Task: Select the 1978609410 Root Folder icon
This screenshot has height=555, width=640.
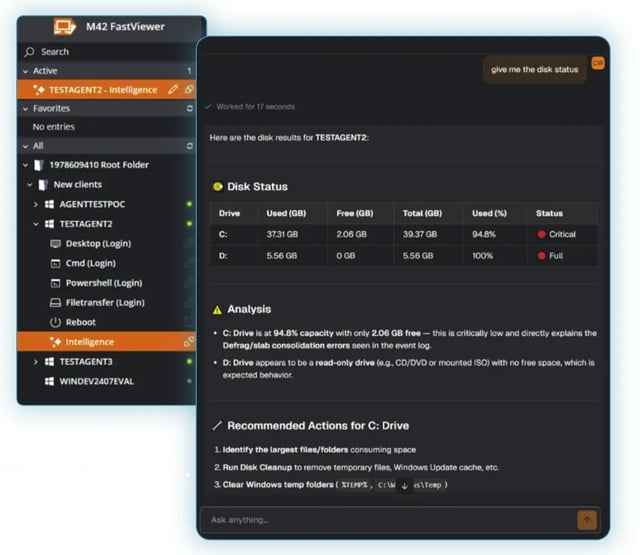Action: (39, 165)
